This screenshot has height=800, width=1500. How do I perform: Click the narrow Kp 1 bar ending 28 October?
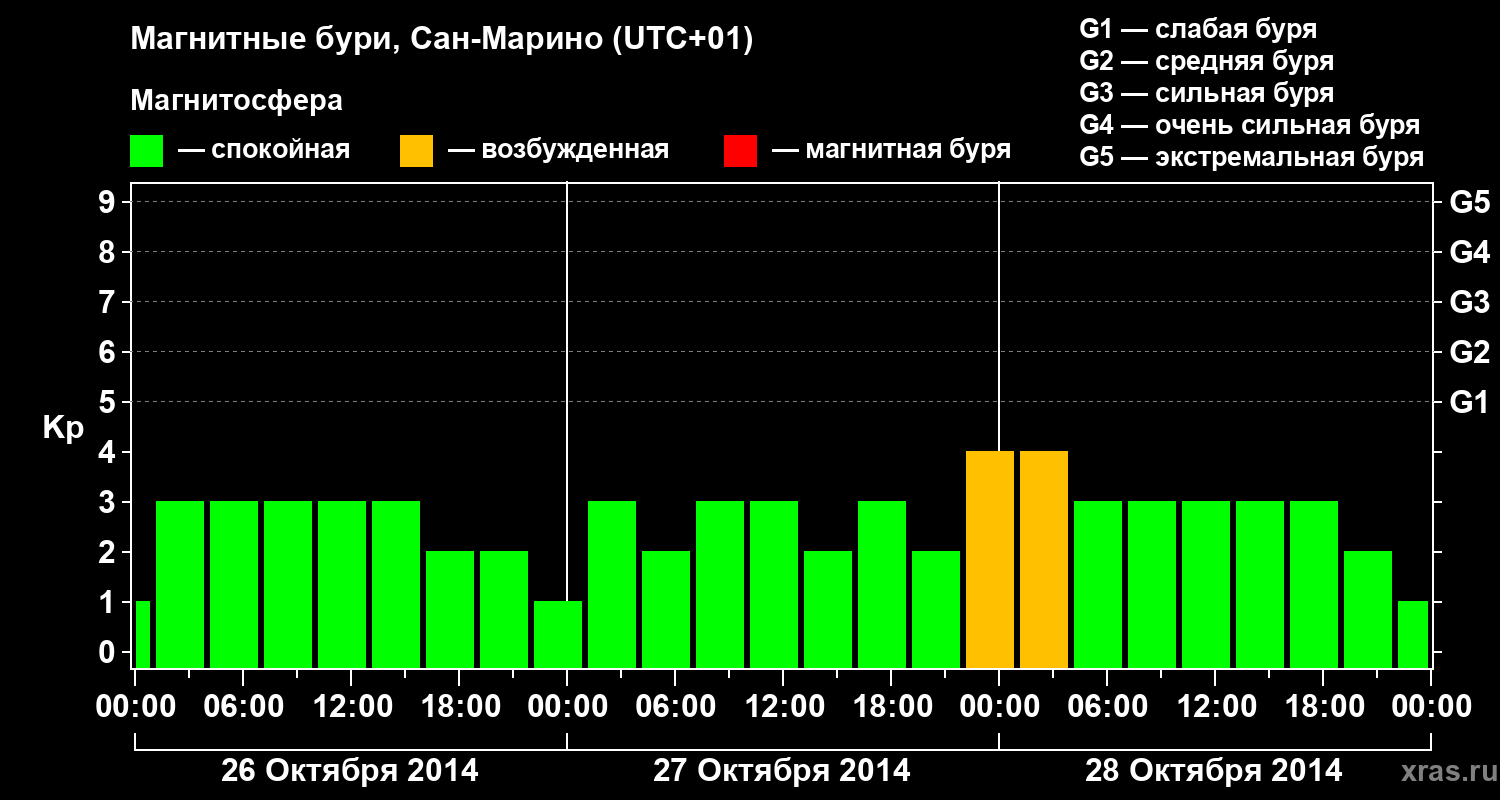pos(1413,634)
